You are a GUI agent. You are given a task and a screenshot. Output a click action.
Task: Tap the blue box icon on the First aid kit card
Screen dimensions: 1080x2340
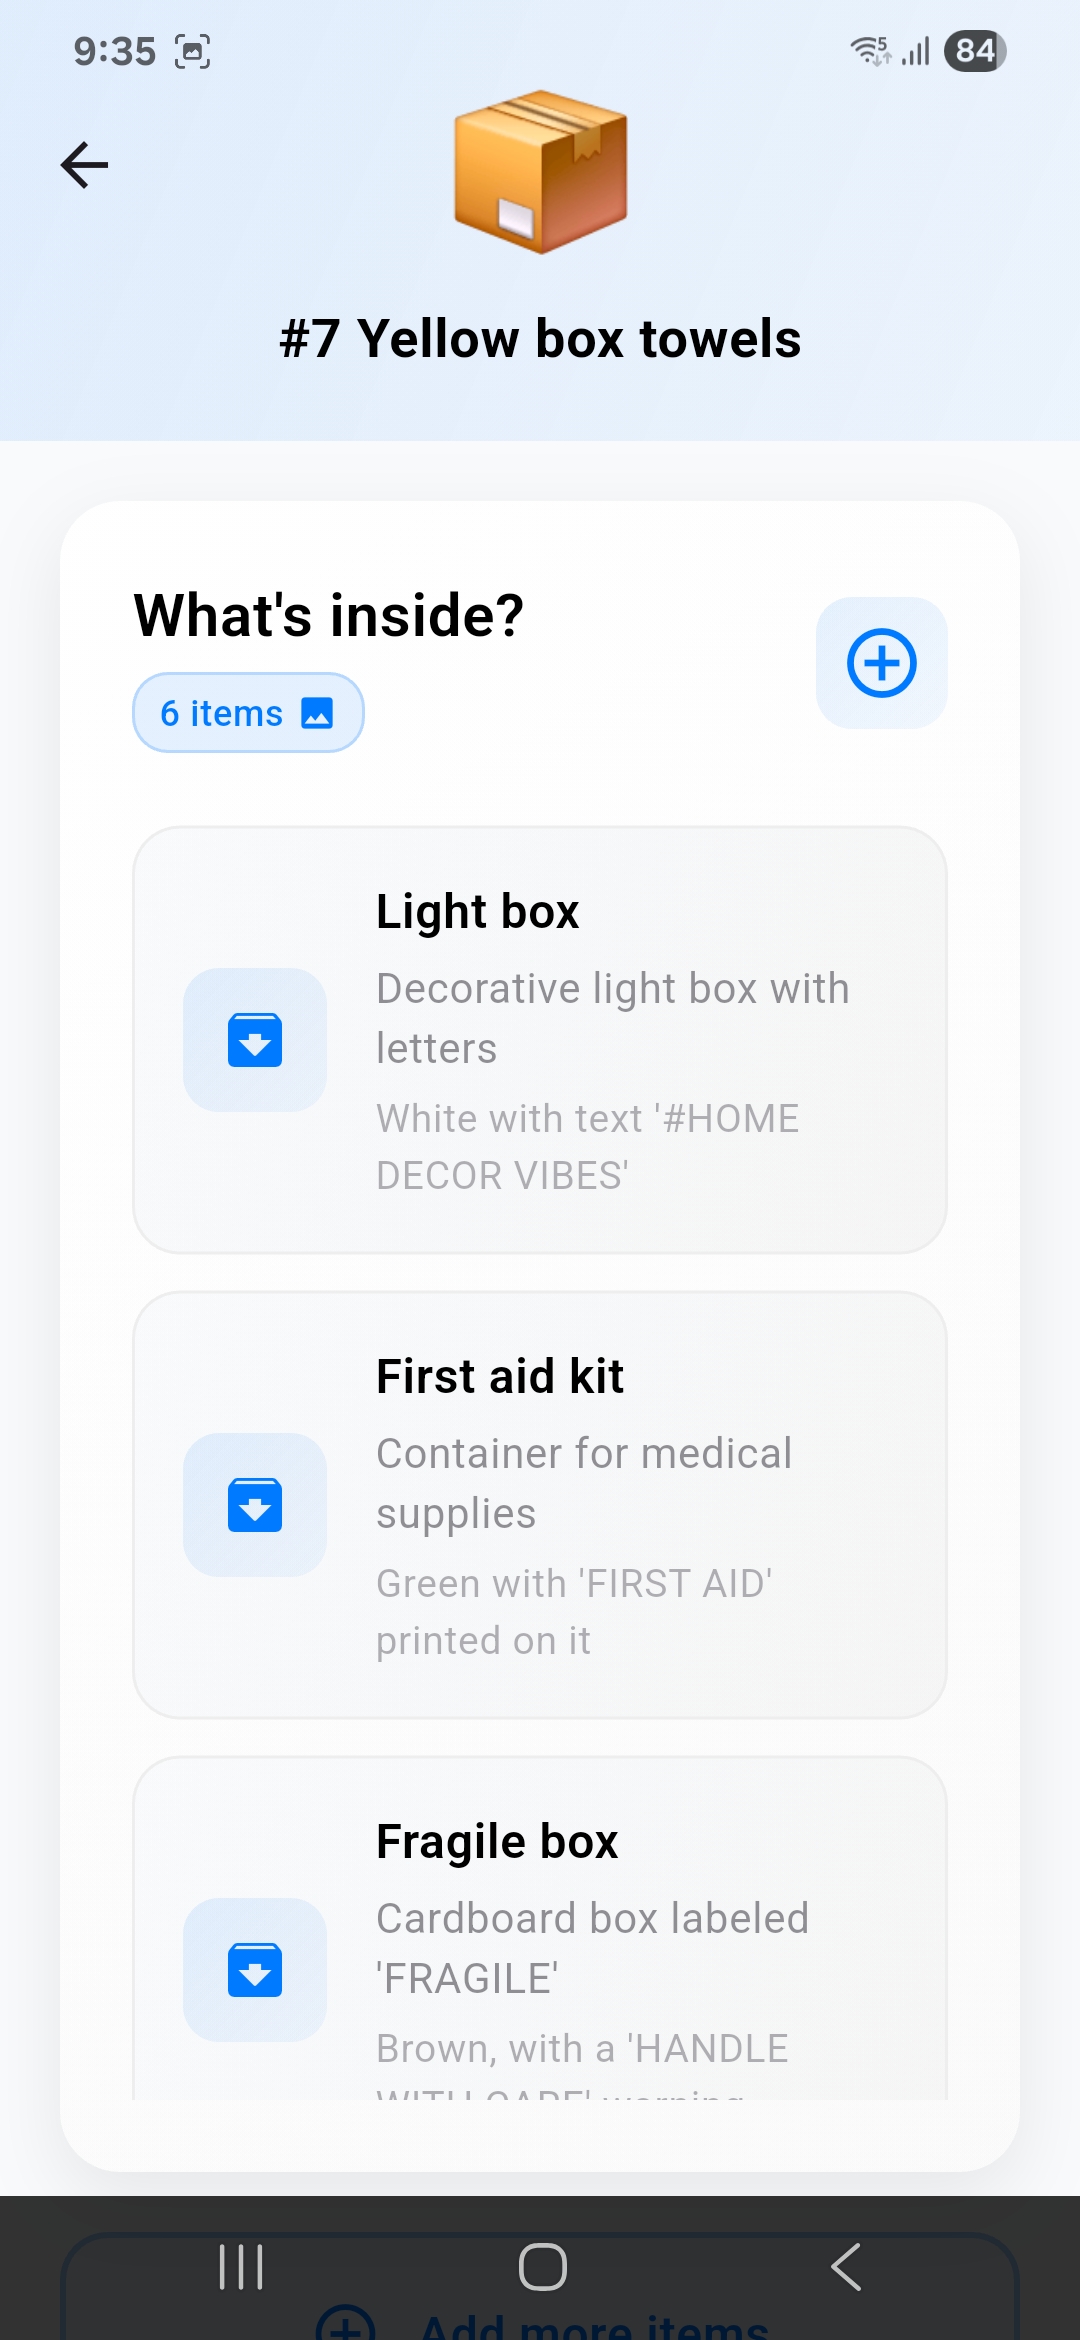click(255, 1505)
